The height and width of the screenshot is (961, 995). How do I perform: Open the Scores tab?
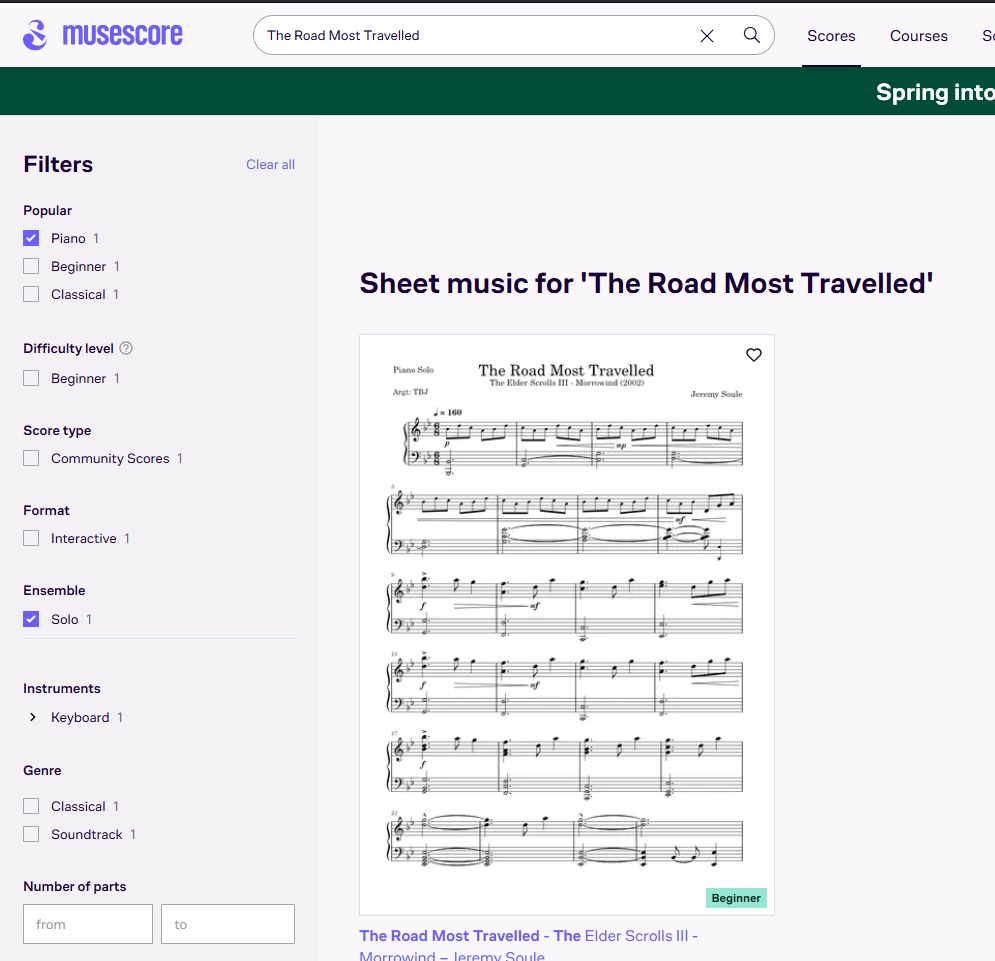point(831,36)
